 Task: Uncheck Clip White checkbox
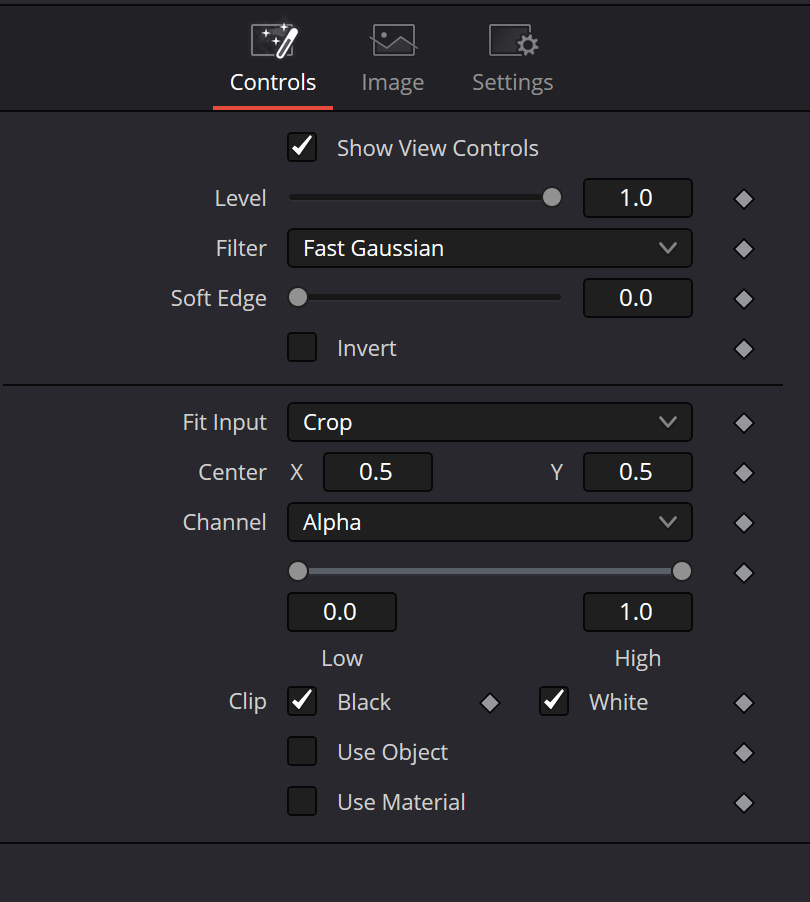(554, 701)
